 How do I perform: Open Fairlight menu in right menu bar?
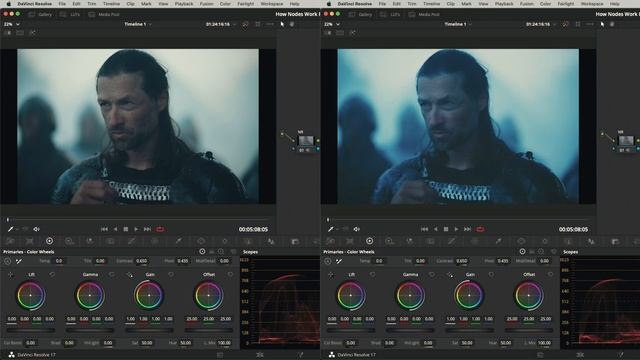point(566,4)
